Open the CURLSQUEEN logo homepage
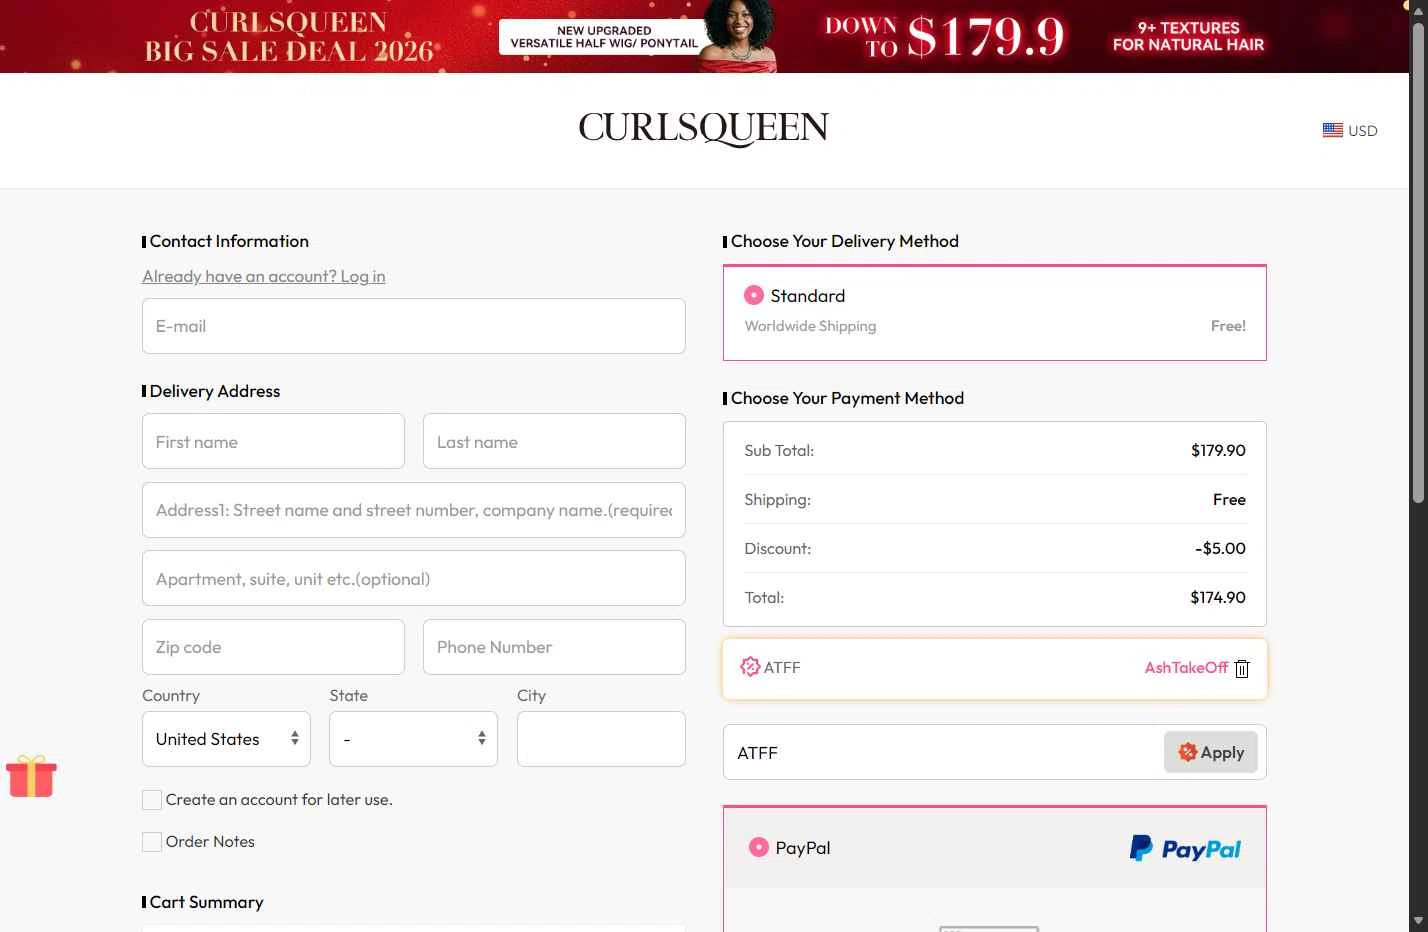This screenshot has height=932, width=1428. point(704,128)
